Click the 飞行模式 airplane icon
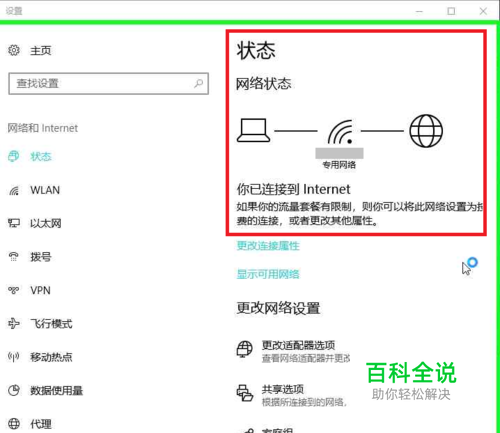 (14, 323)
